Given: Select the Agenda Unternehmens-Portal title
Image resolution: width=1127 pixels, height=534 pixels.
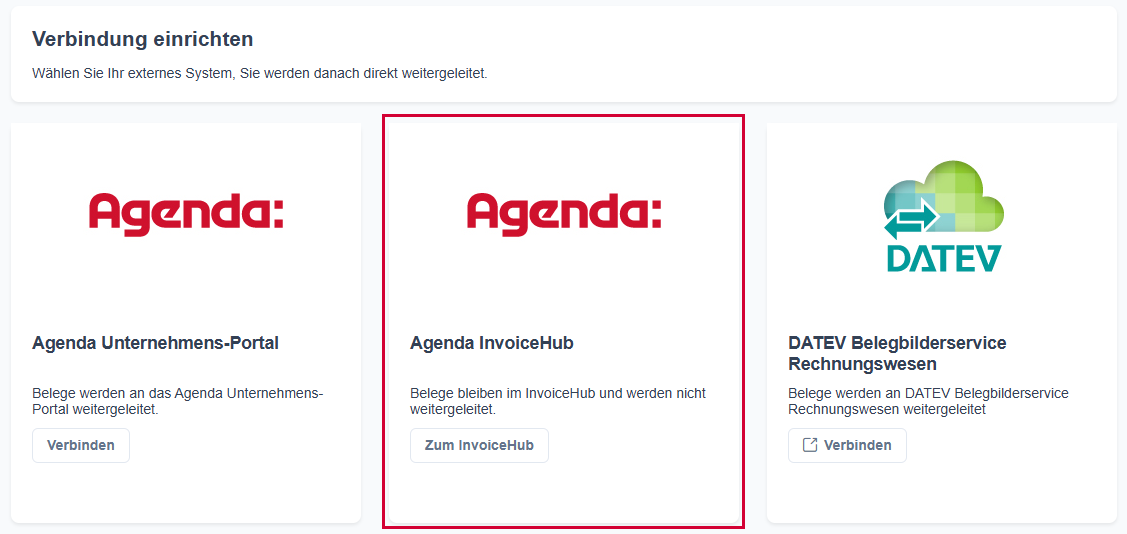Looking at the screenshot, I should (155, 343).
